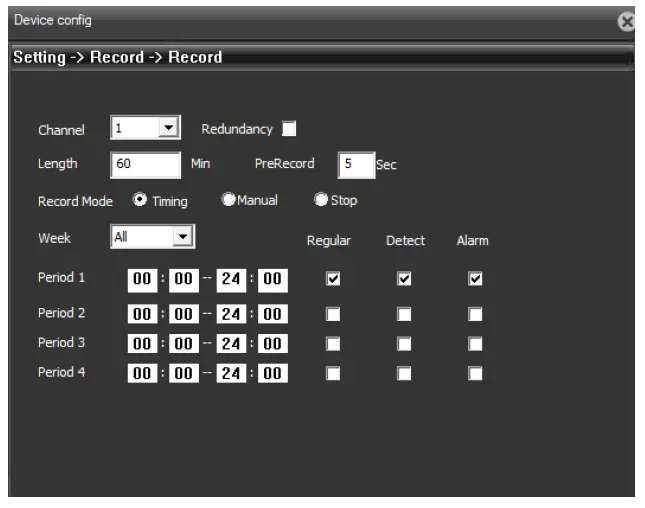Click Period 3 start hour field
The width and height of the screenshot is (645, 508).
[142, 344]
